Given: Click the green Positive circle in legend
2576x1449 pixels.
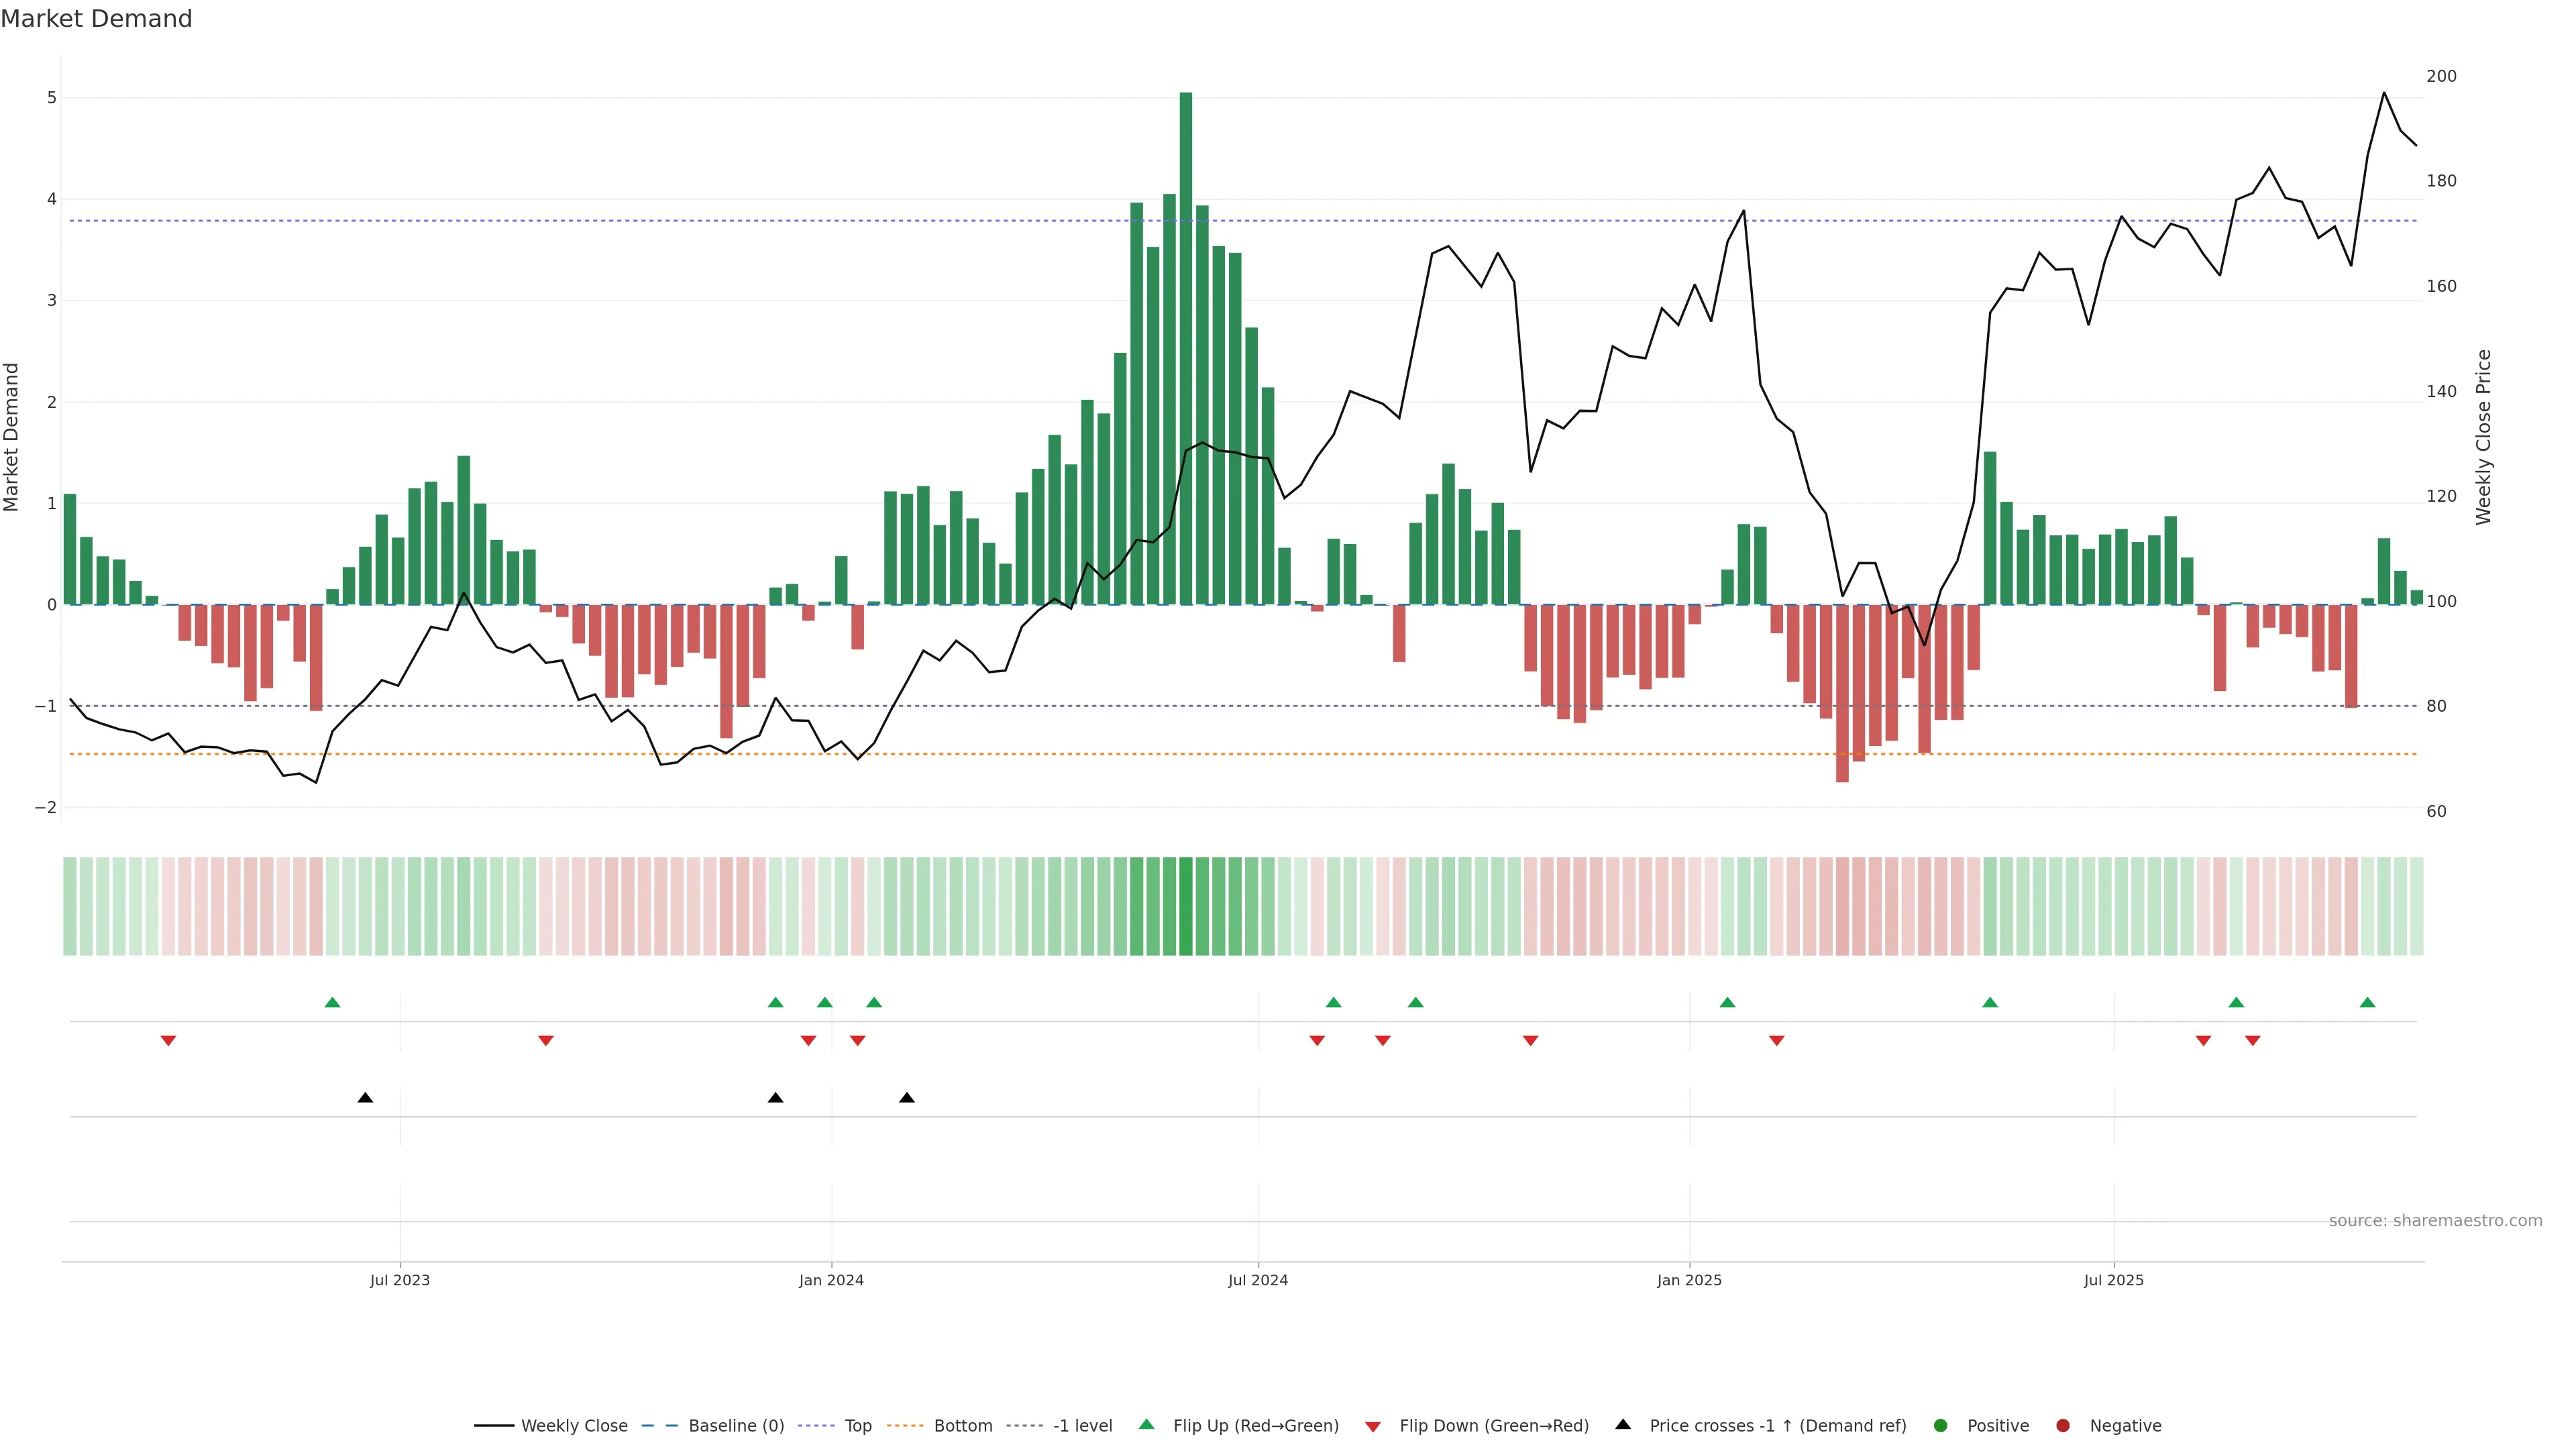Looking at the screenshot, I should tap(1941, 1425).
